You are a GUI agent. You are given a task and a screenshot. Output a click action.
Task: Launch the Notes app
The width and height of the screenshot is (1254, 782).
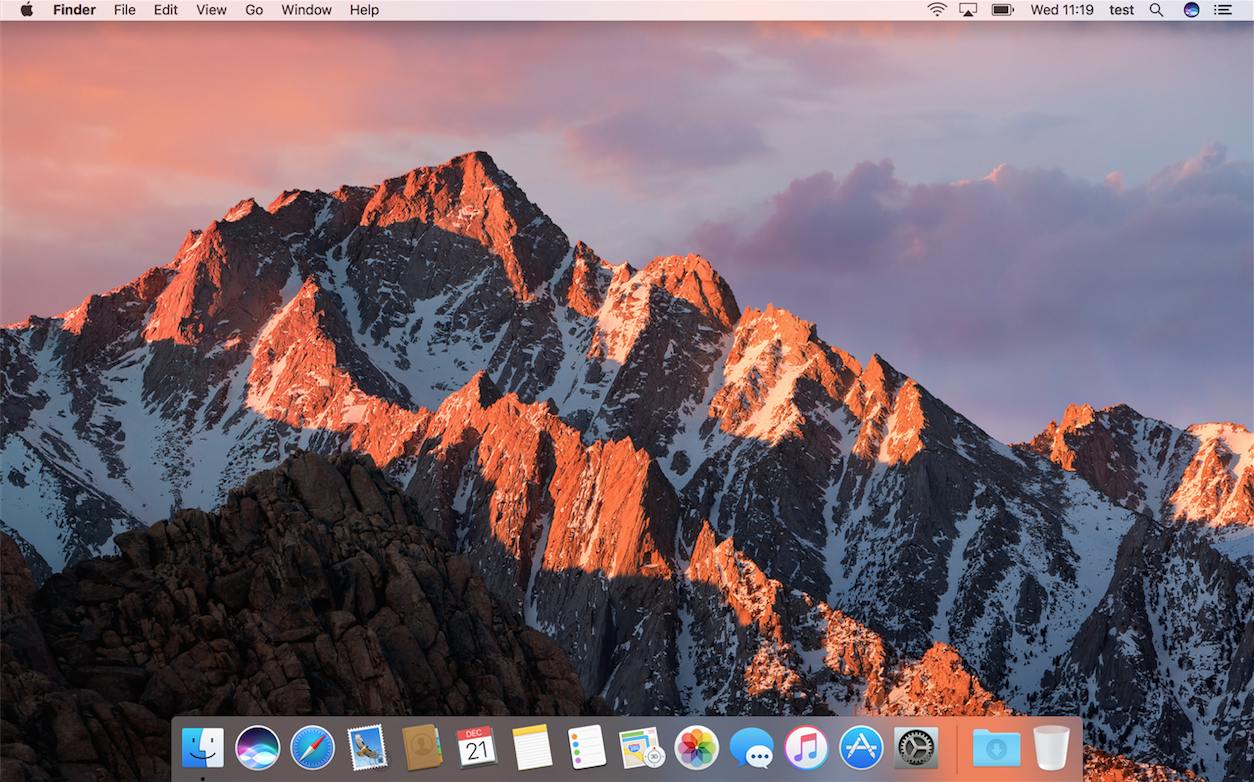click(532, 747)
